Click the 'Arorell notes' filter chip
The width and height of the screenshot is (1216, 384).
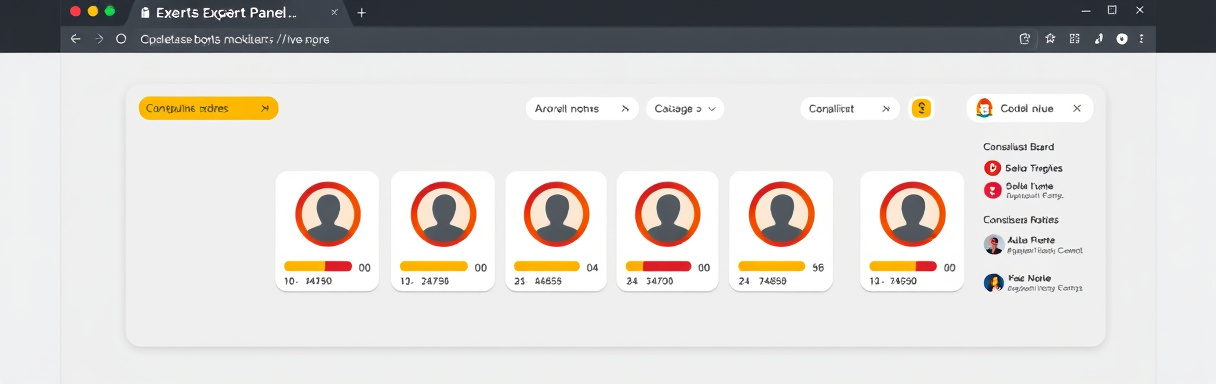point(582,108)
